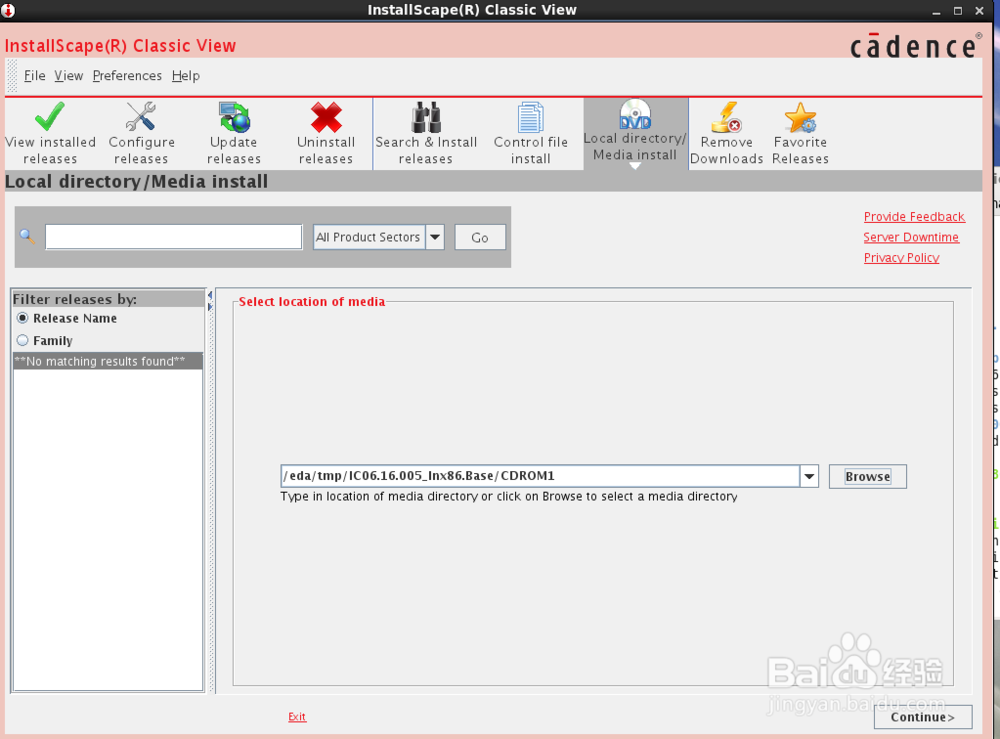Click the menu bar drag handle

pos(12,75)
